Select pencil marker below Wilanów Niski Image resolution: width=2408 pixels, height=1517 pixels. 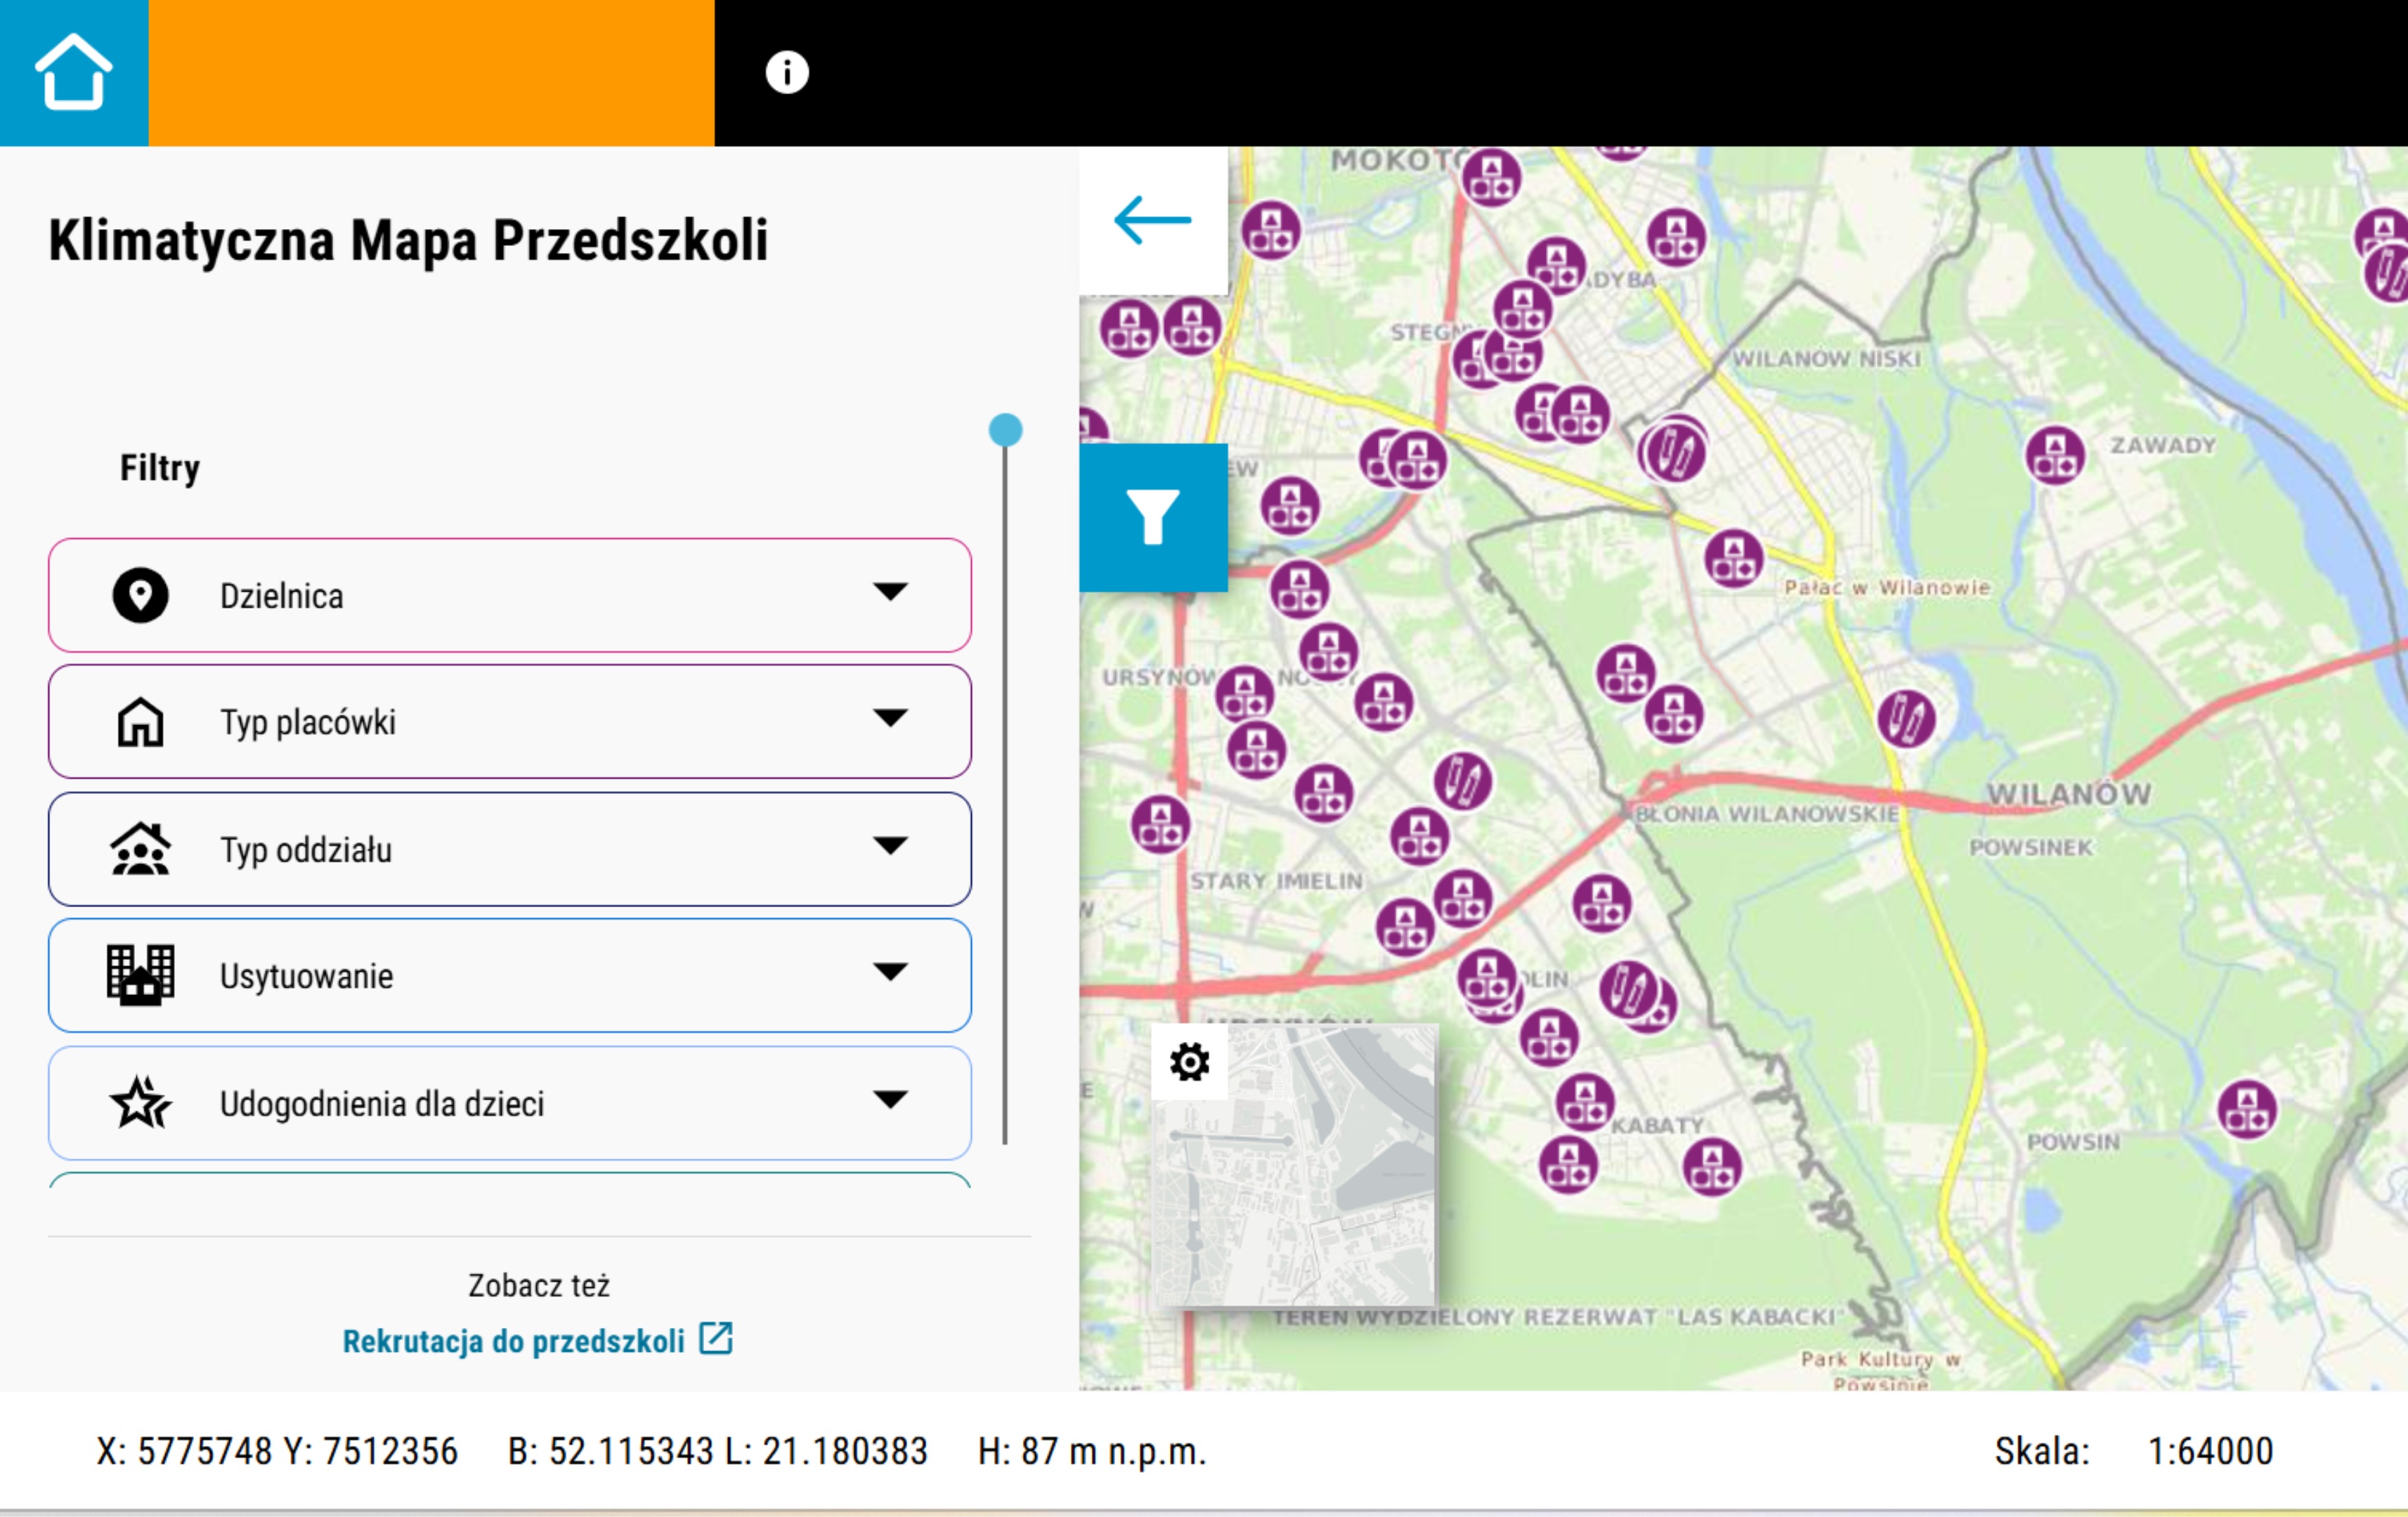pyautogui.click(x=1676, y=452)
